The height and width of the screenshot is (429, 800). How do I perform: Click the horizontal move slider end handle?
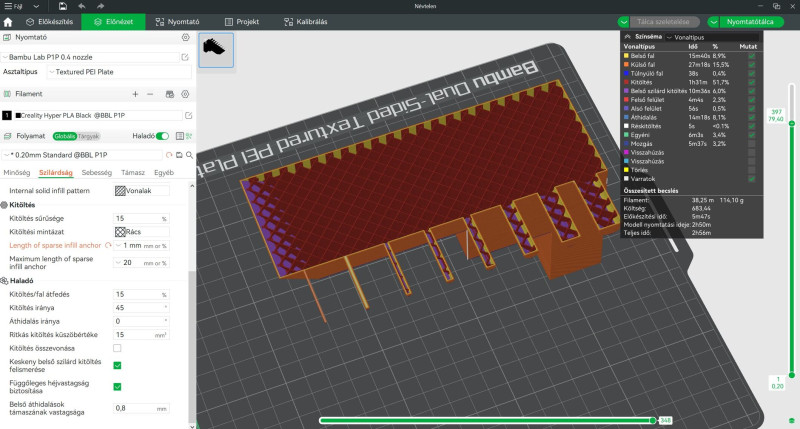coord(653,420)
